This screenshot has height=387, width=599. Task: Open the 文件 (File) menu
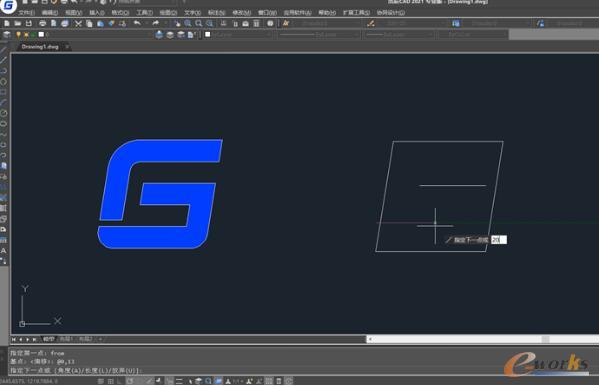point(26,13)
